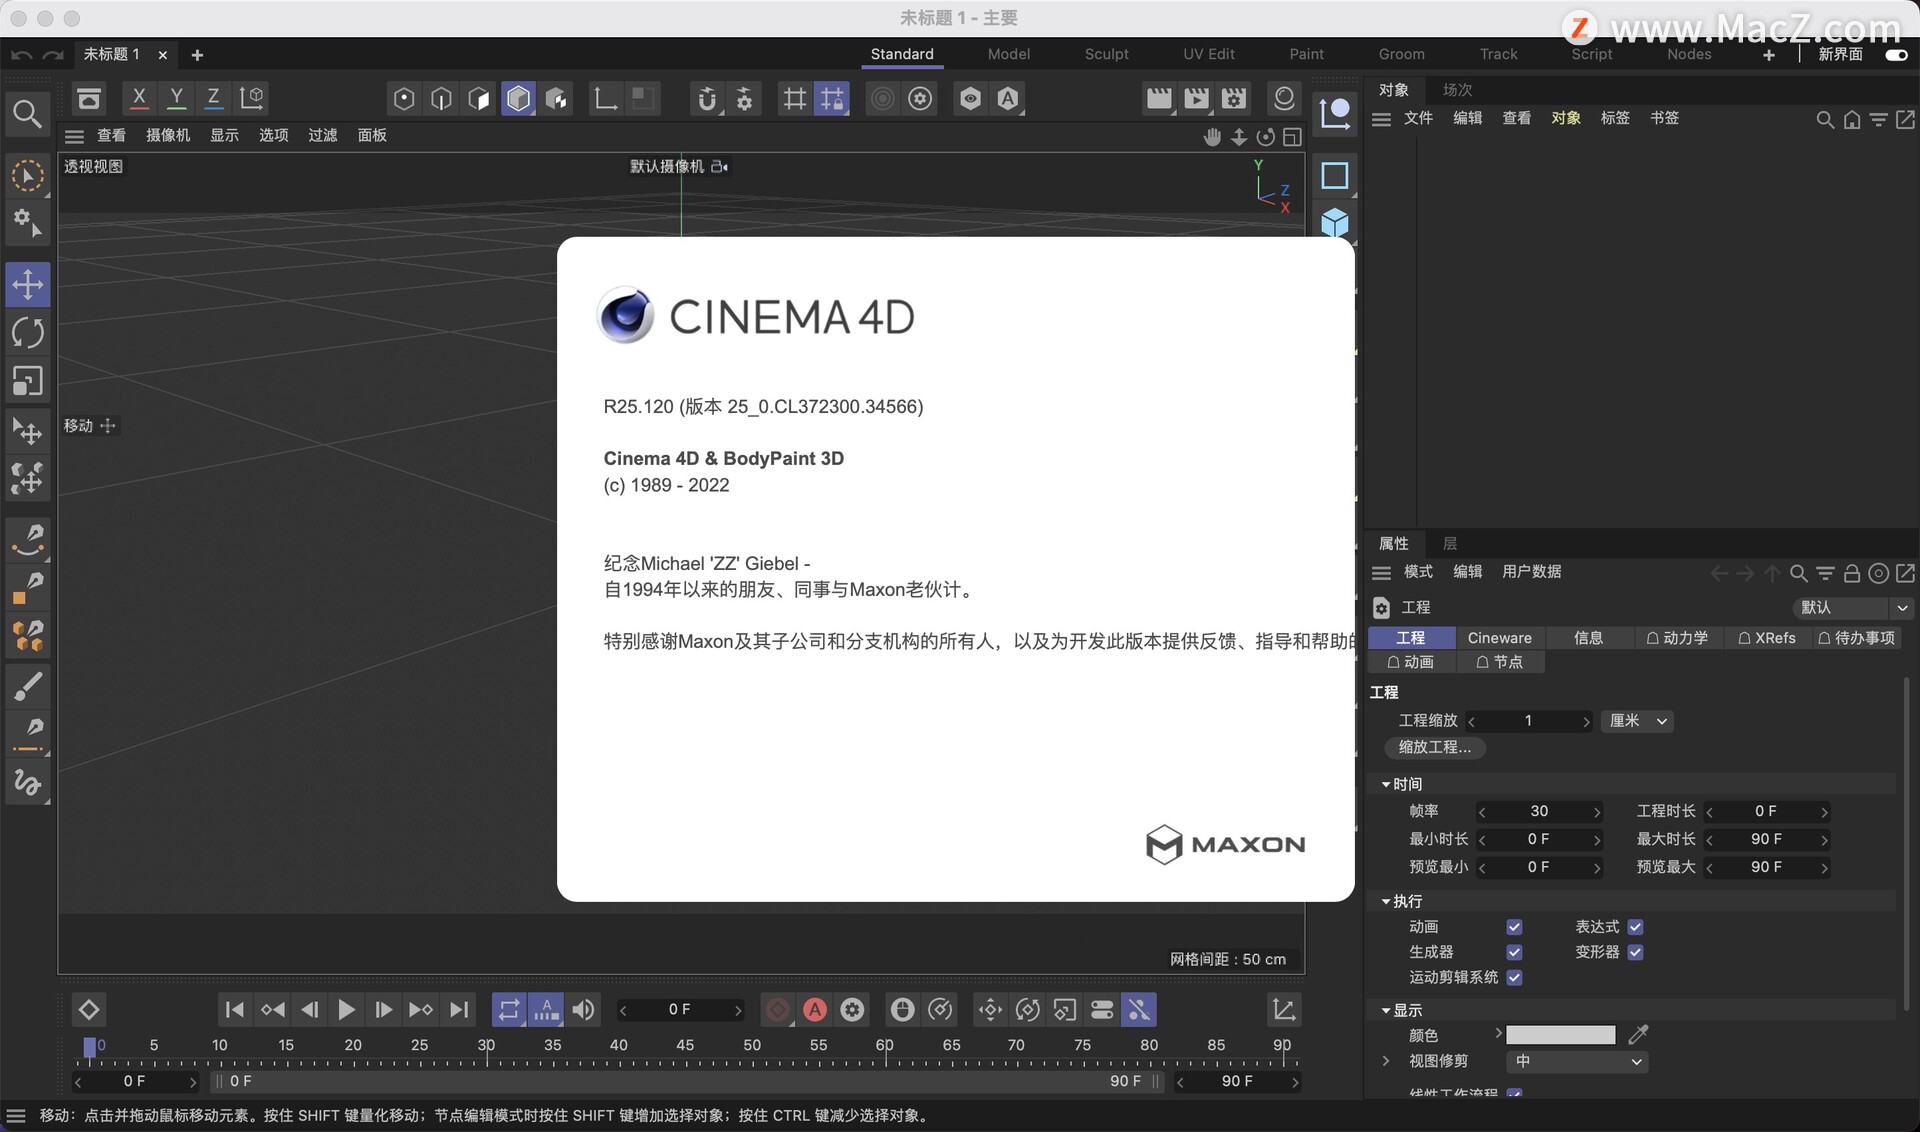Screen dimensions: 1920x1132
Task: Switch to the Sculpt layout tab
Action: 1106,54
